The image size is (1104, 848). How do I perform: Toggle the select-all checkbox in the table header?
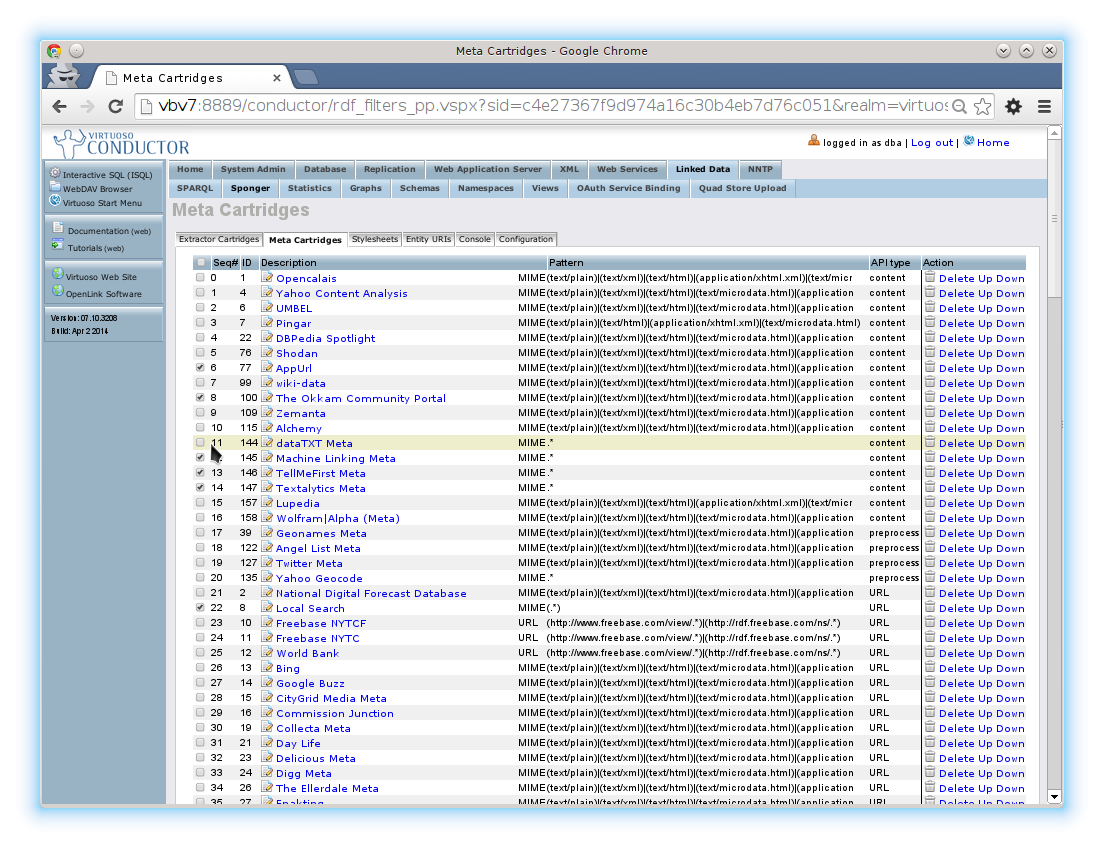tap(201, 262)
